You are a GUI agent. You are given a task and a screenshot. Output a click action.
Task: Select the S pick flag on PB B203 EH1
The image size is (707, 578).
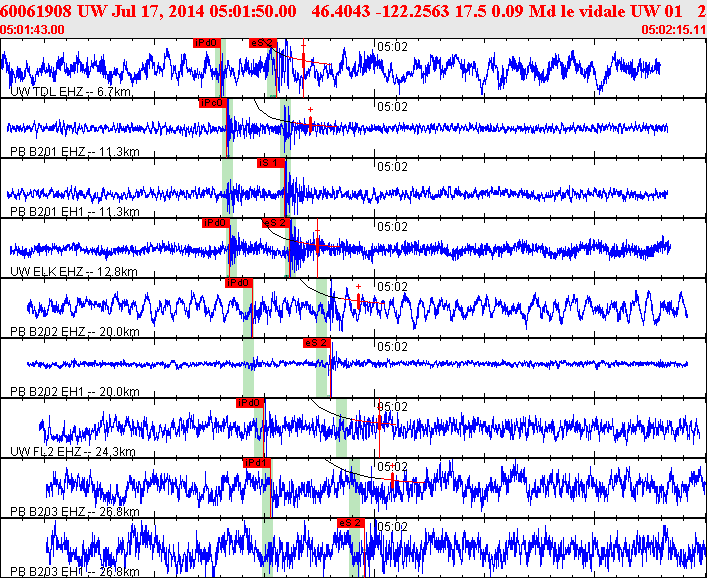coord(349,523)
